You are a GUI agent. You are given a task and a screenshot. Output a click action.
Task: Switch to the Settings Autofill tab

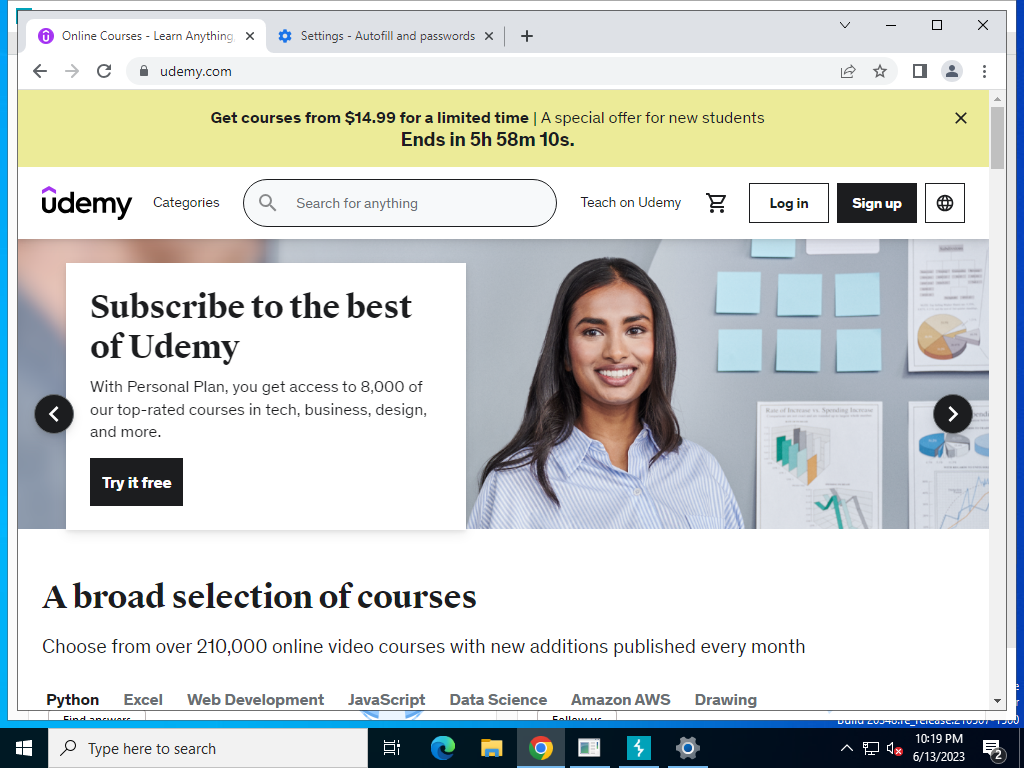[x=387, y=36]
